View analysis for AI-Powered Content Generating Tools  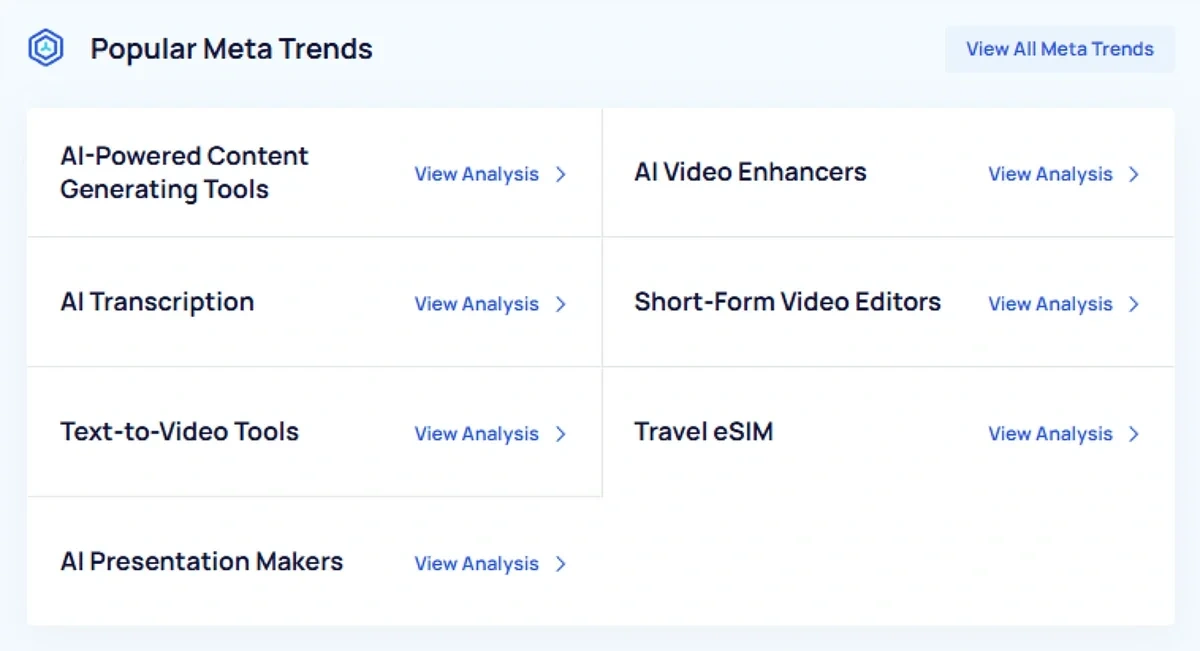(477, 174)
